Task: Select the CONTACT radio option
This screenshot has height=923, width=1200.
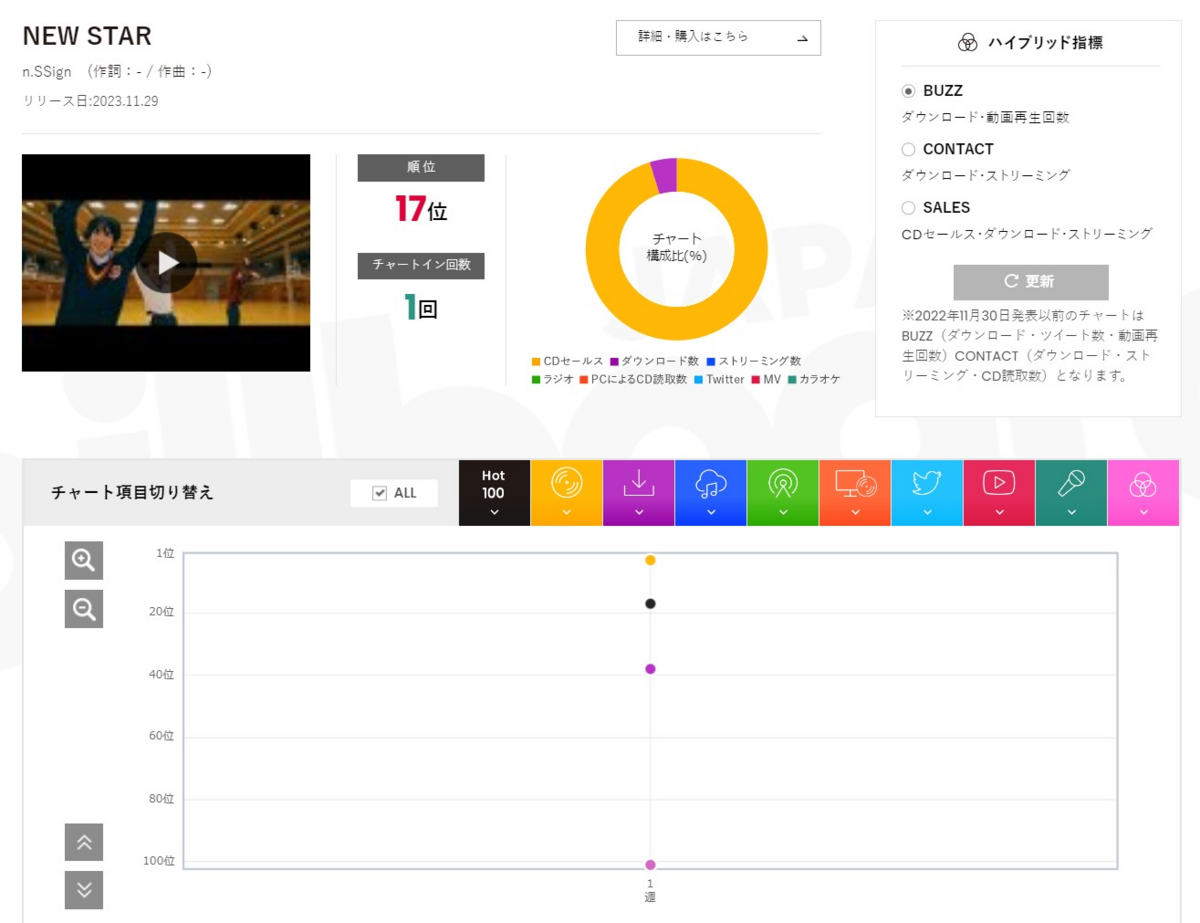Action: 908,149
